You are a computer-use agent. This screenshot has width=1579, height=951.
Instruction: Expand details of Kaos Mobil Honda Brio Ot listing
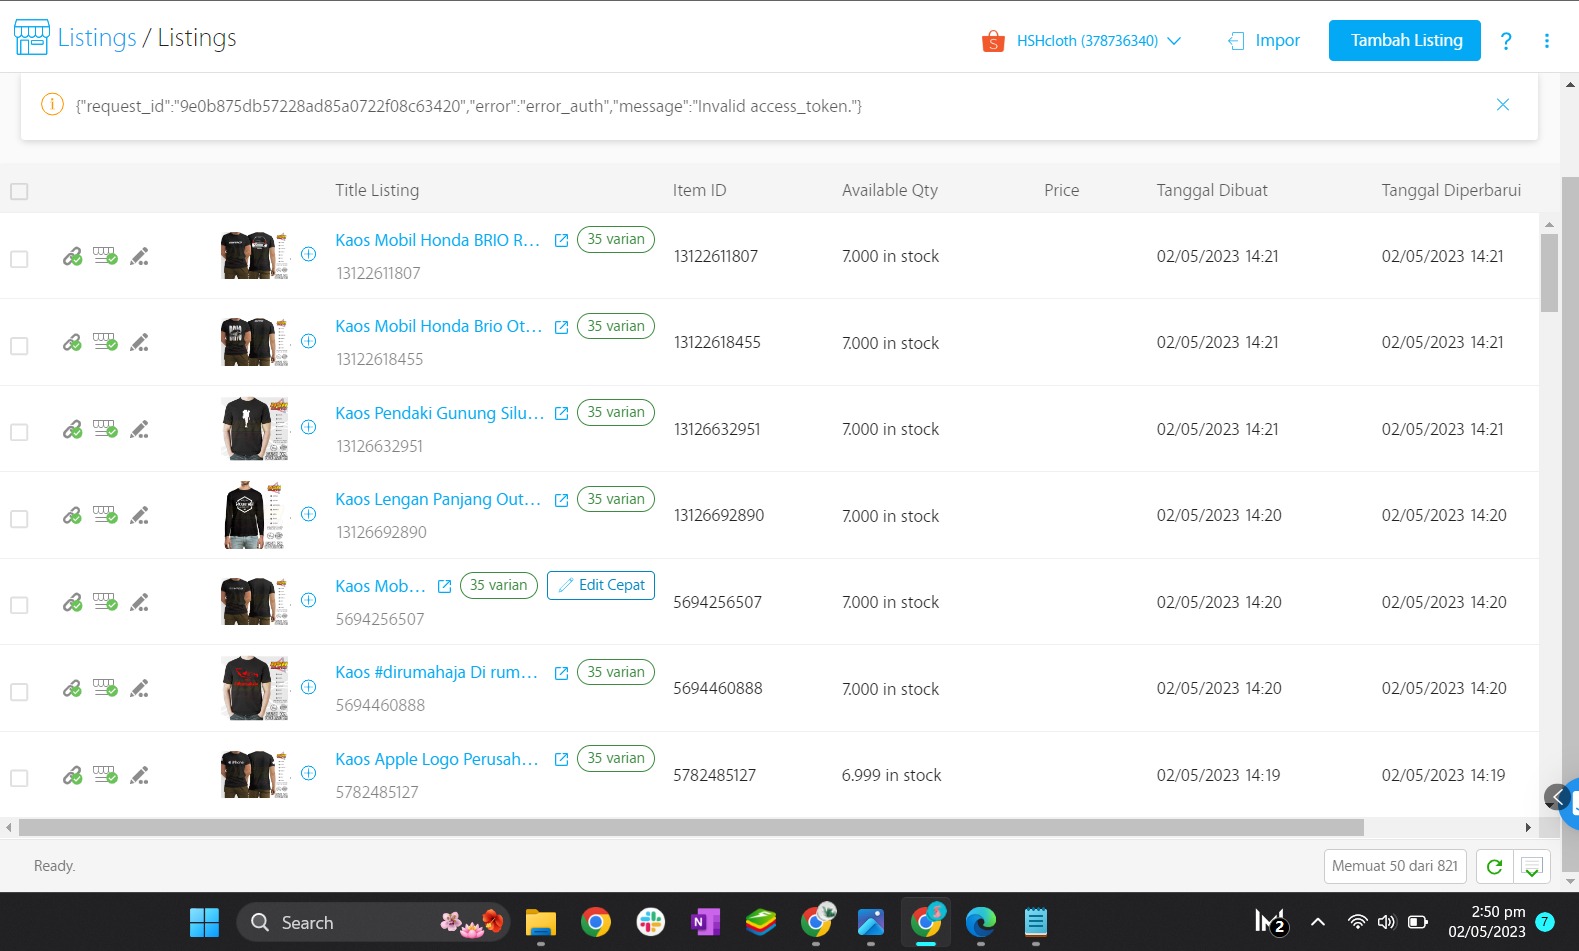[309, 341]
